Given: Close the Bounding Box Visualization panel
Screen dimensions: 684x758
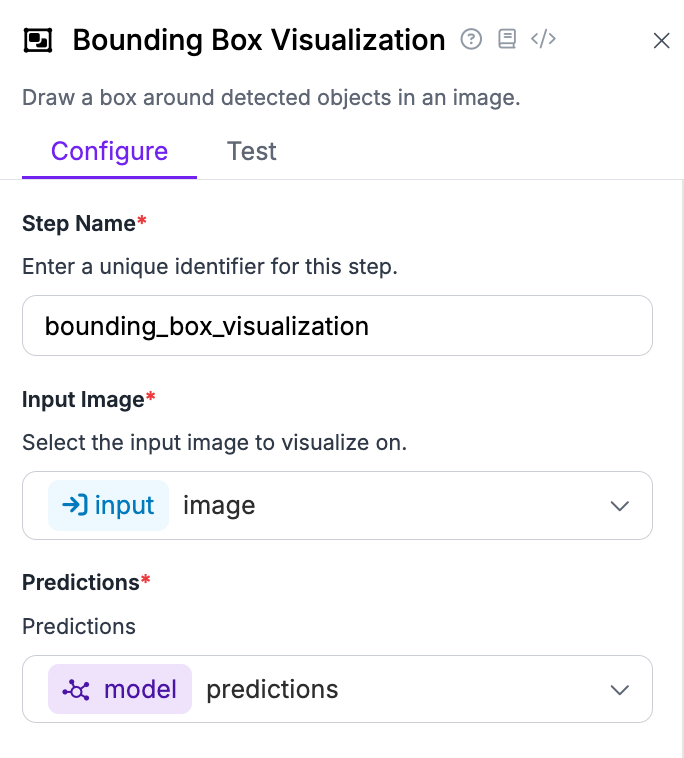Looking at the screenshot, I should [x=661, y=40].
